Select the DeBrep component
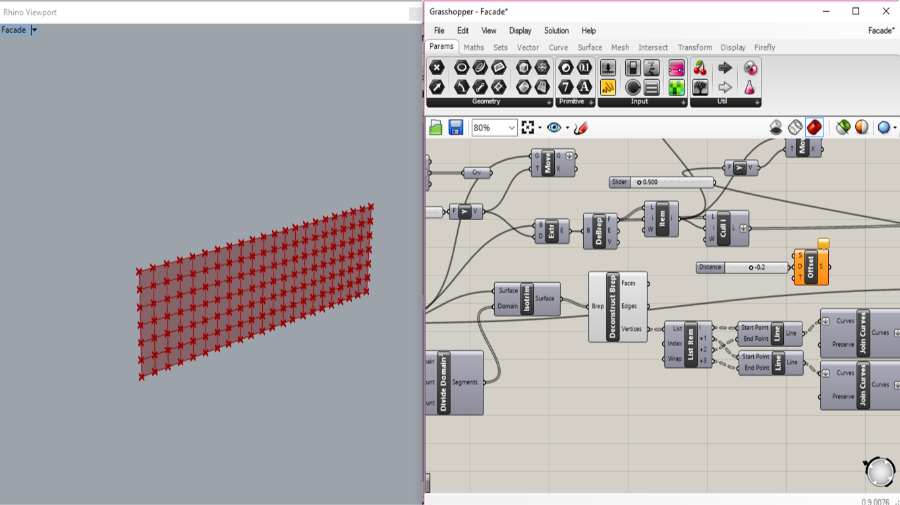This screenshot has height=505, width=900. pyautogui.click(x=600, y=231)
